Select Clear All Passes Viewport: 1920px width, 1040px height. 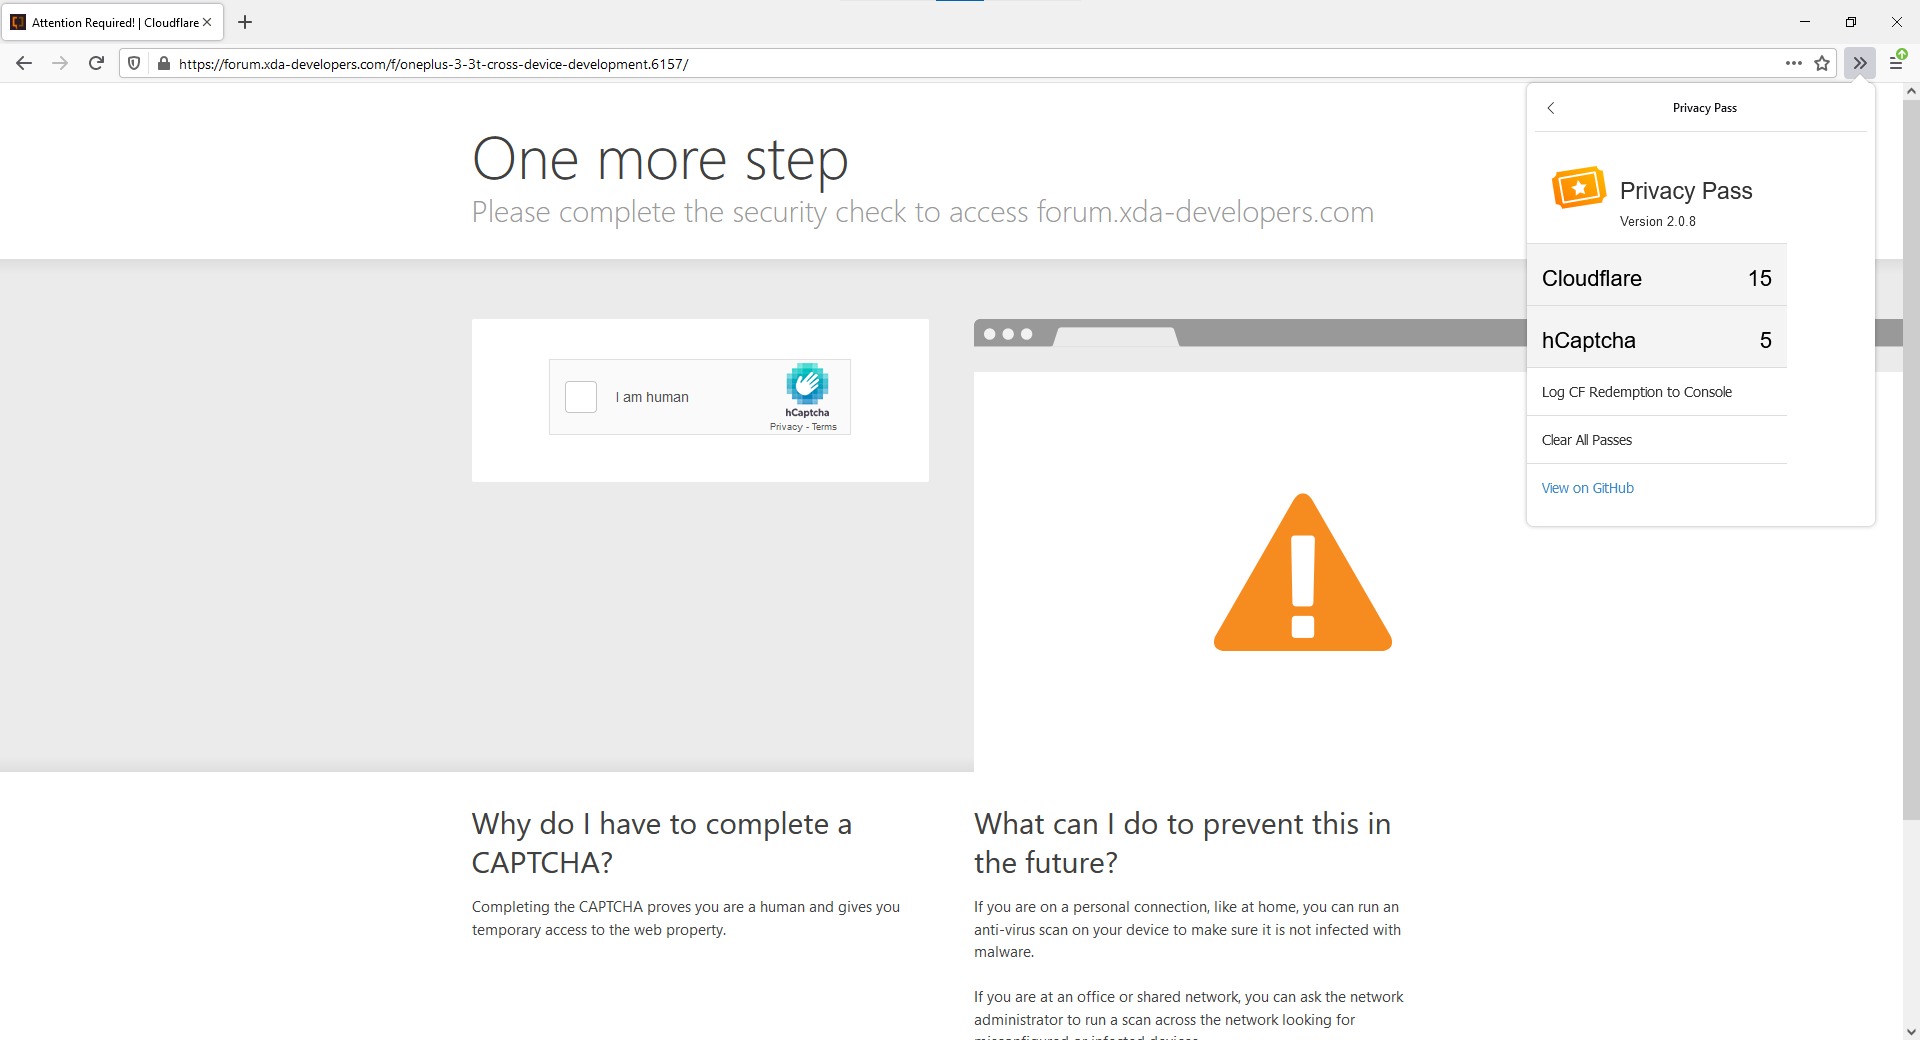1587,439
